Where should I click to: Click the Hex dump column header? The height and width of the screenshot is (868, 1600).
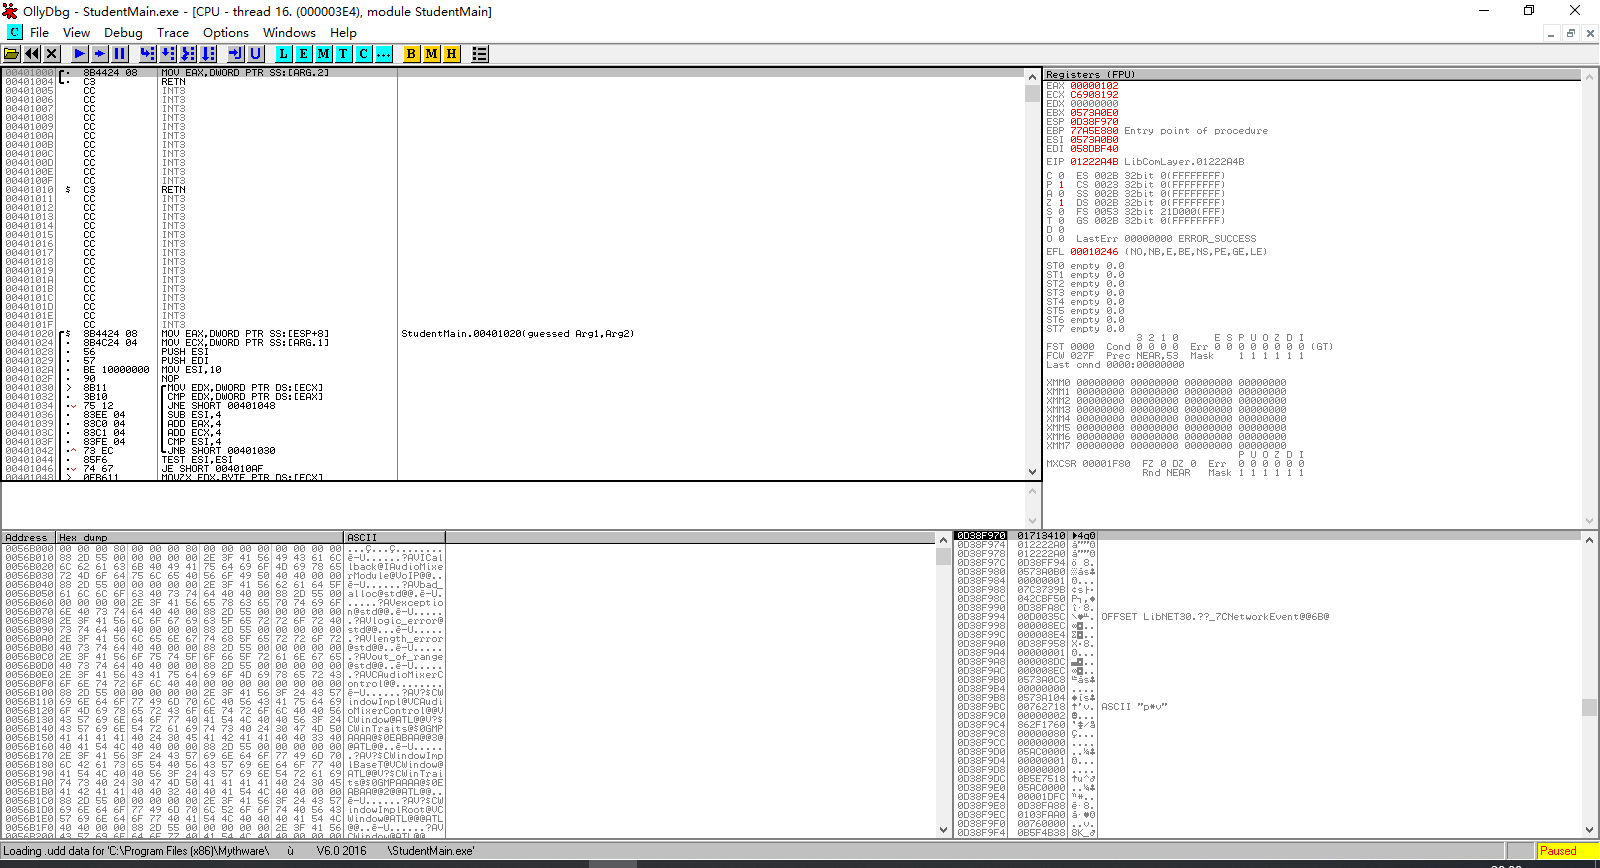tap(199, 538)
